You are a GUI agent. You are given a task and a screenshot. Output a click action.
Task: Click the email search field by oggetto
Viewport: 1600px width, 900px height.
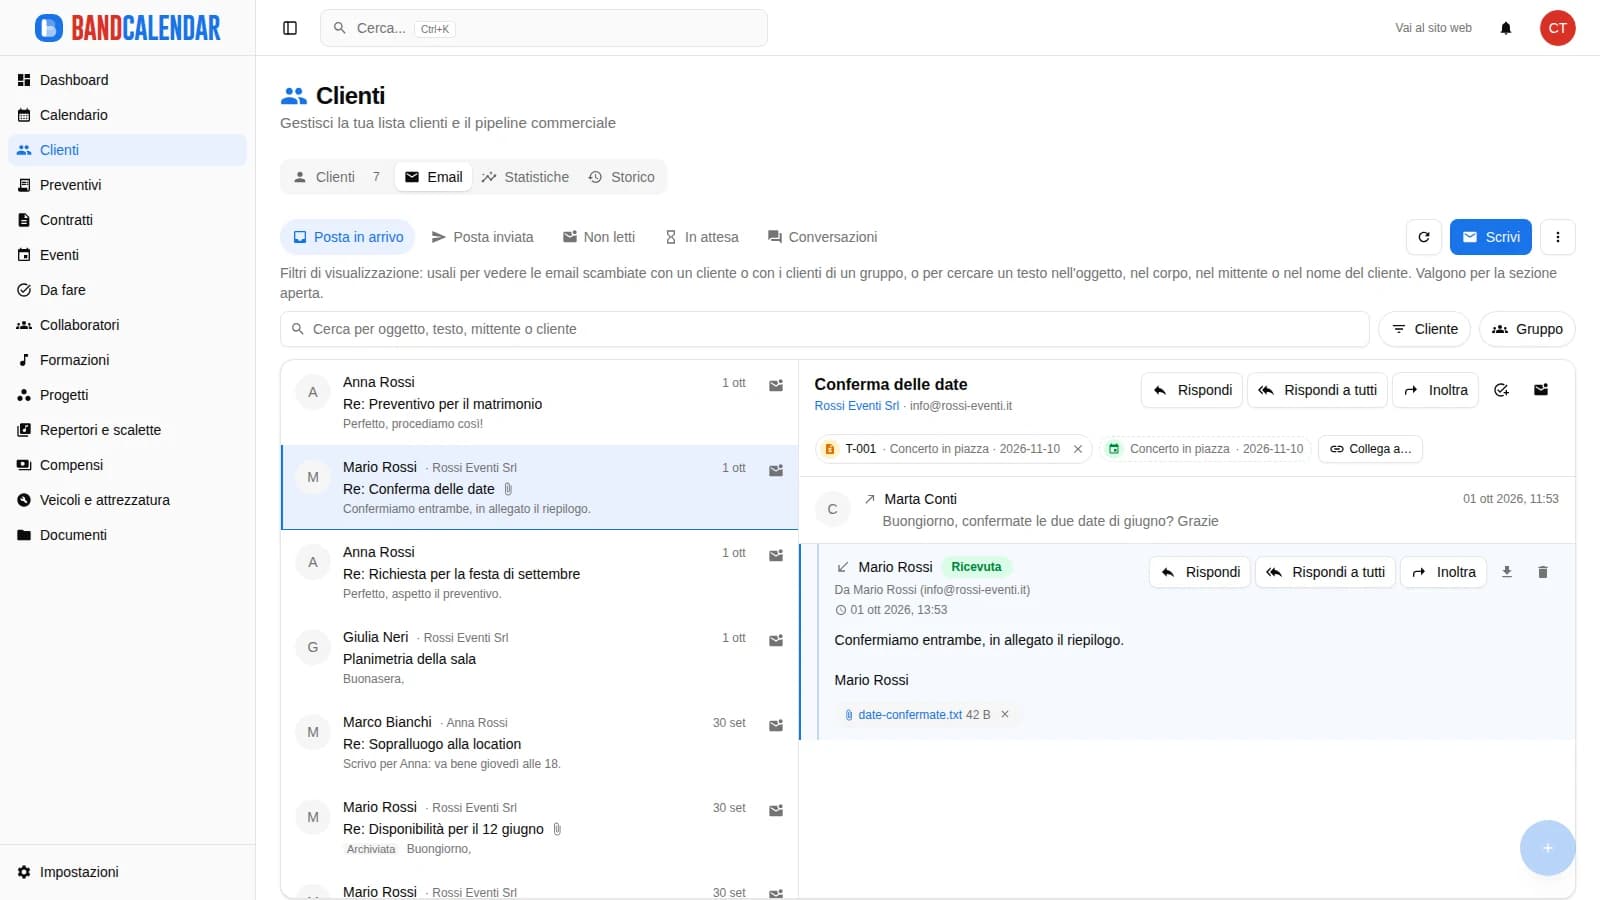tap(825, 329)
